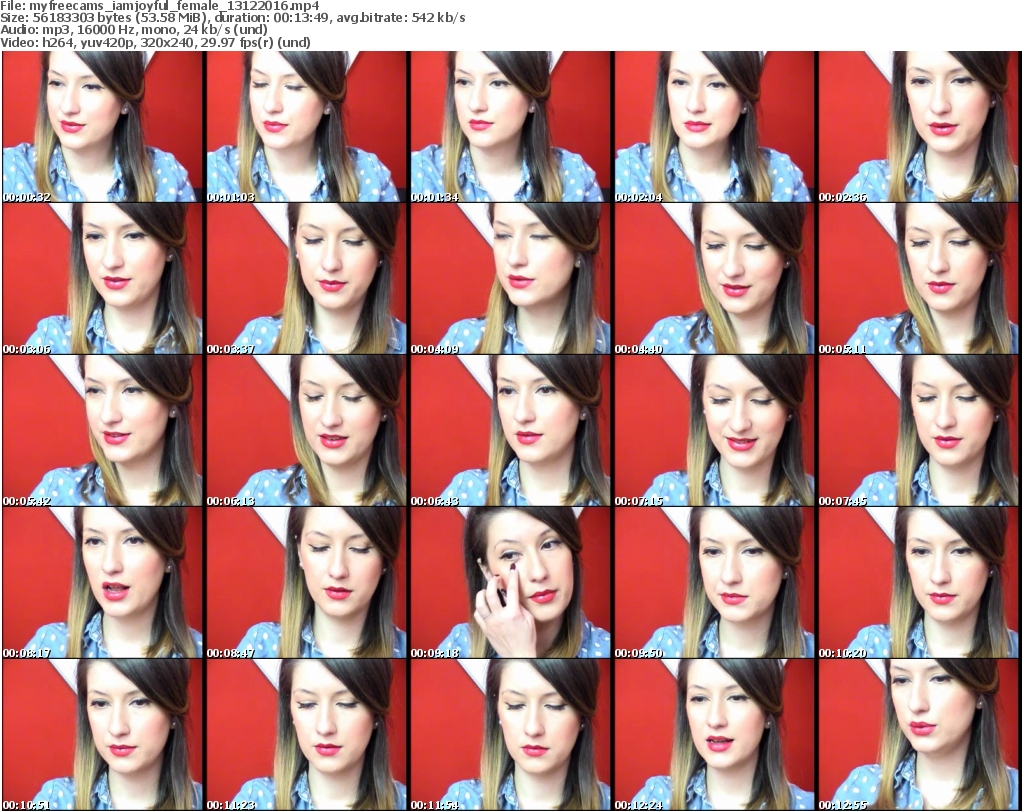The width and height of the screenshot is (1024, 811).
Task: Choose the 00:05:42 thumbnail
Action: 102,431
